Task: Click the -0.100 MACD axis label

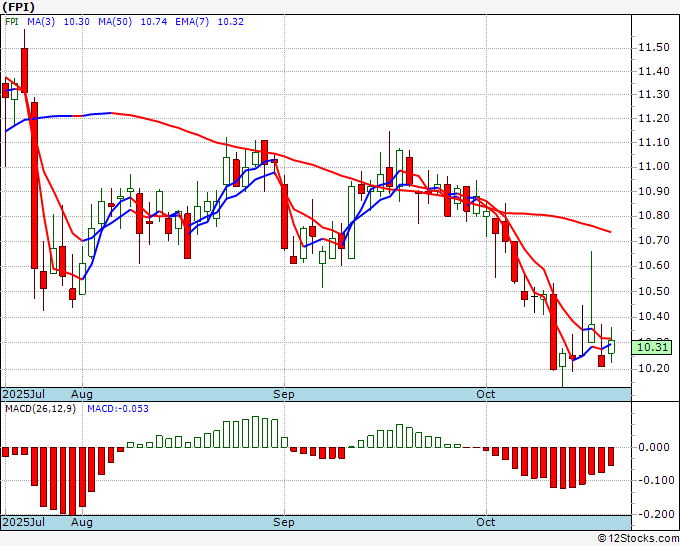Action: click(654, 480)
